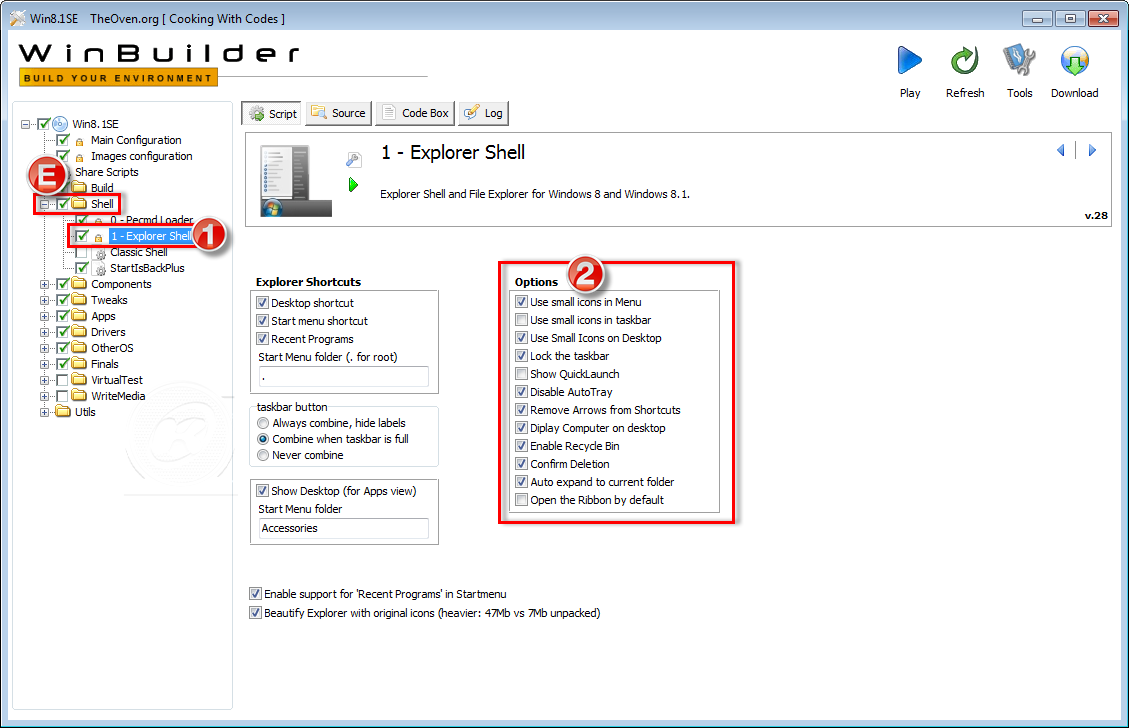The width and height of the screenshot is (1129, 728).
Task: Toggle Beautify Explorer with original icons
Action: (x=256, y=613)
